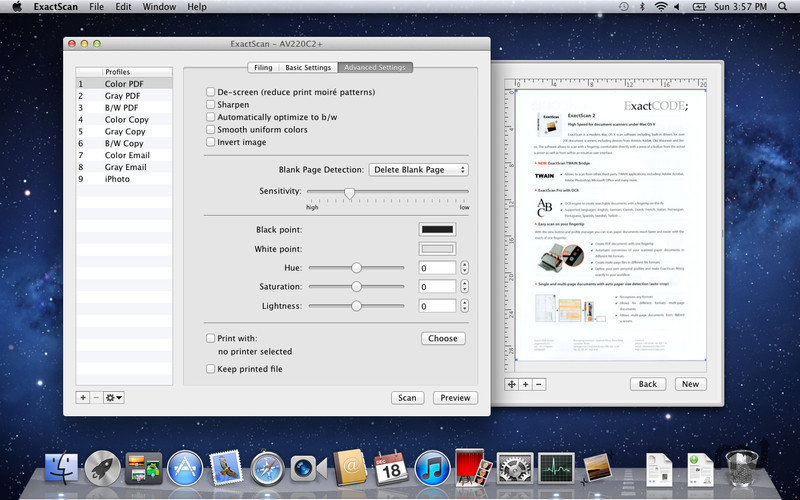The width and height of the screenshot is (800, 500).
Task: Select the iPhoto profile
Action: [x=124, y=179]
